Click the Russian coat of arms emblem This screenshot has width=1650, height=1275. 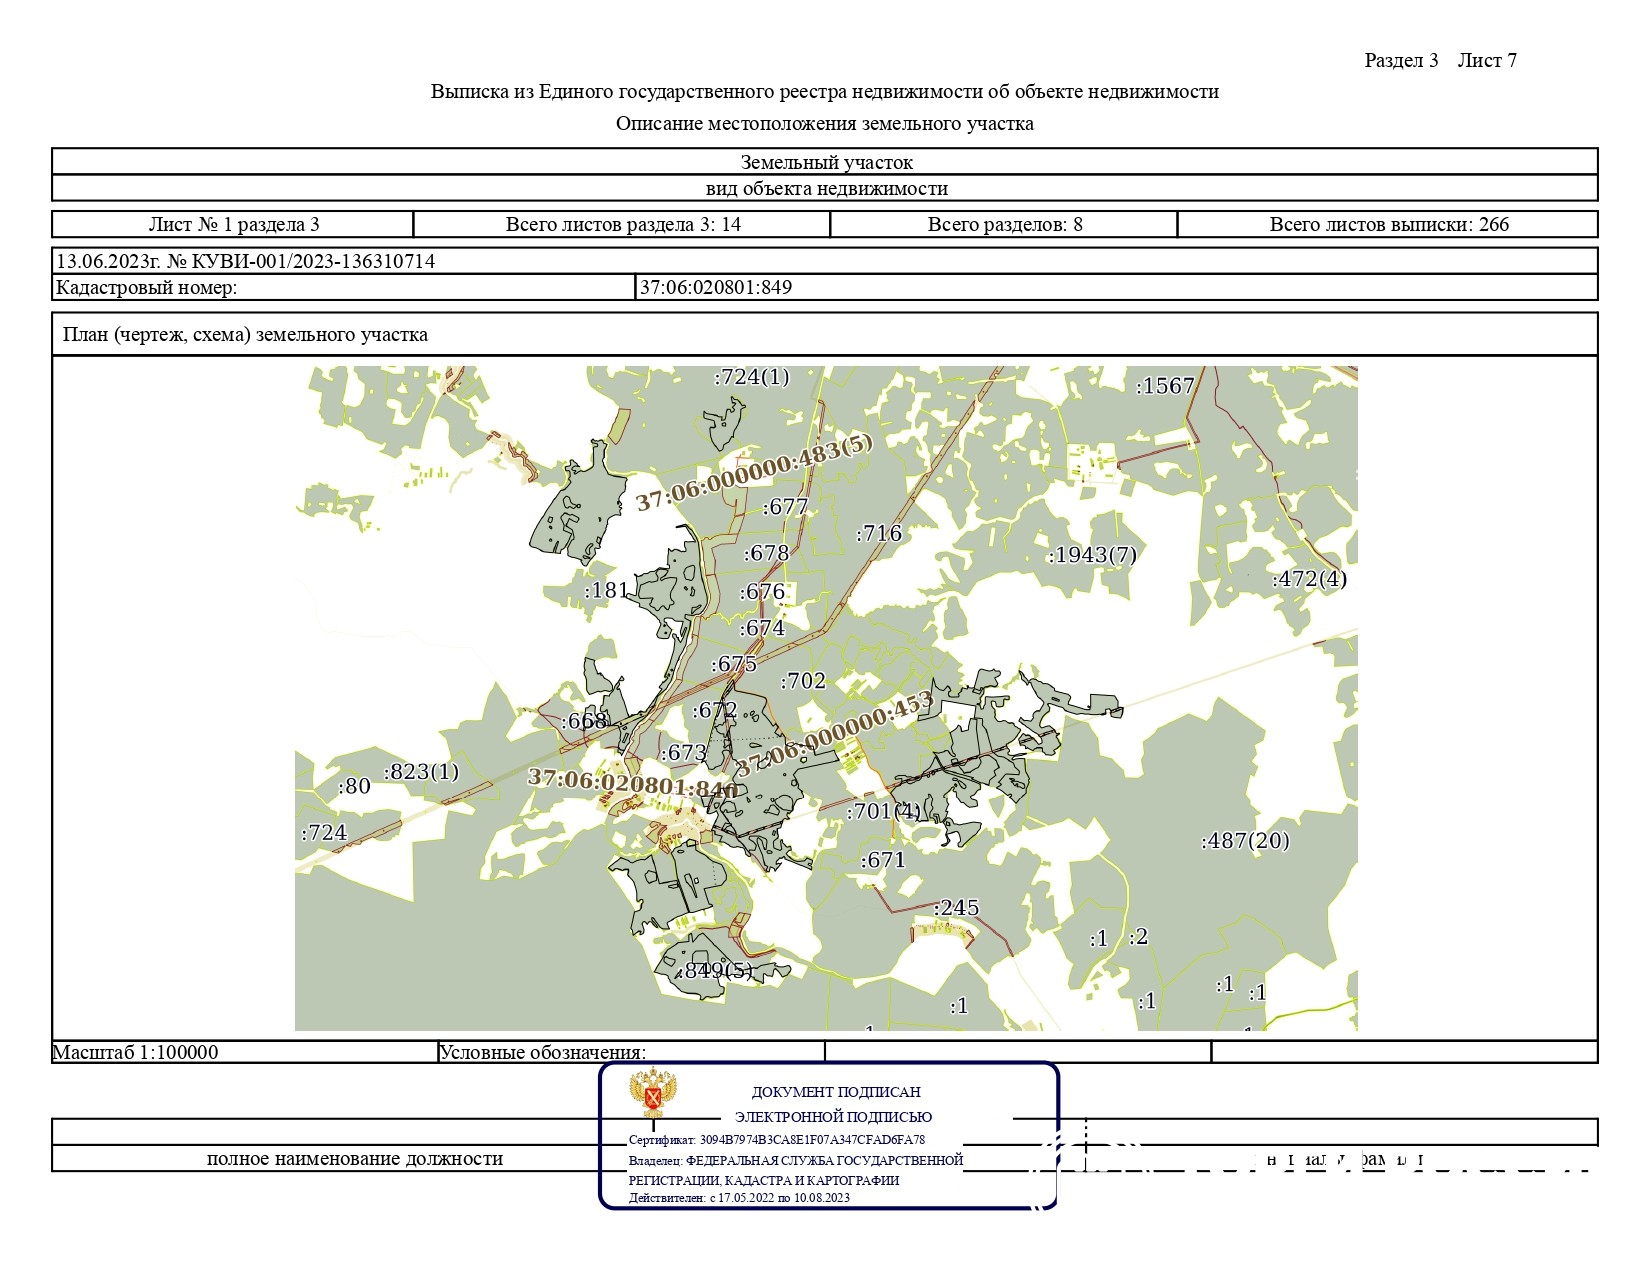pyautogui.click(x=654, y=1094)
